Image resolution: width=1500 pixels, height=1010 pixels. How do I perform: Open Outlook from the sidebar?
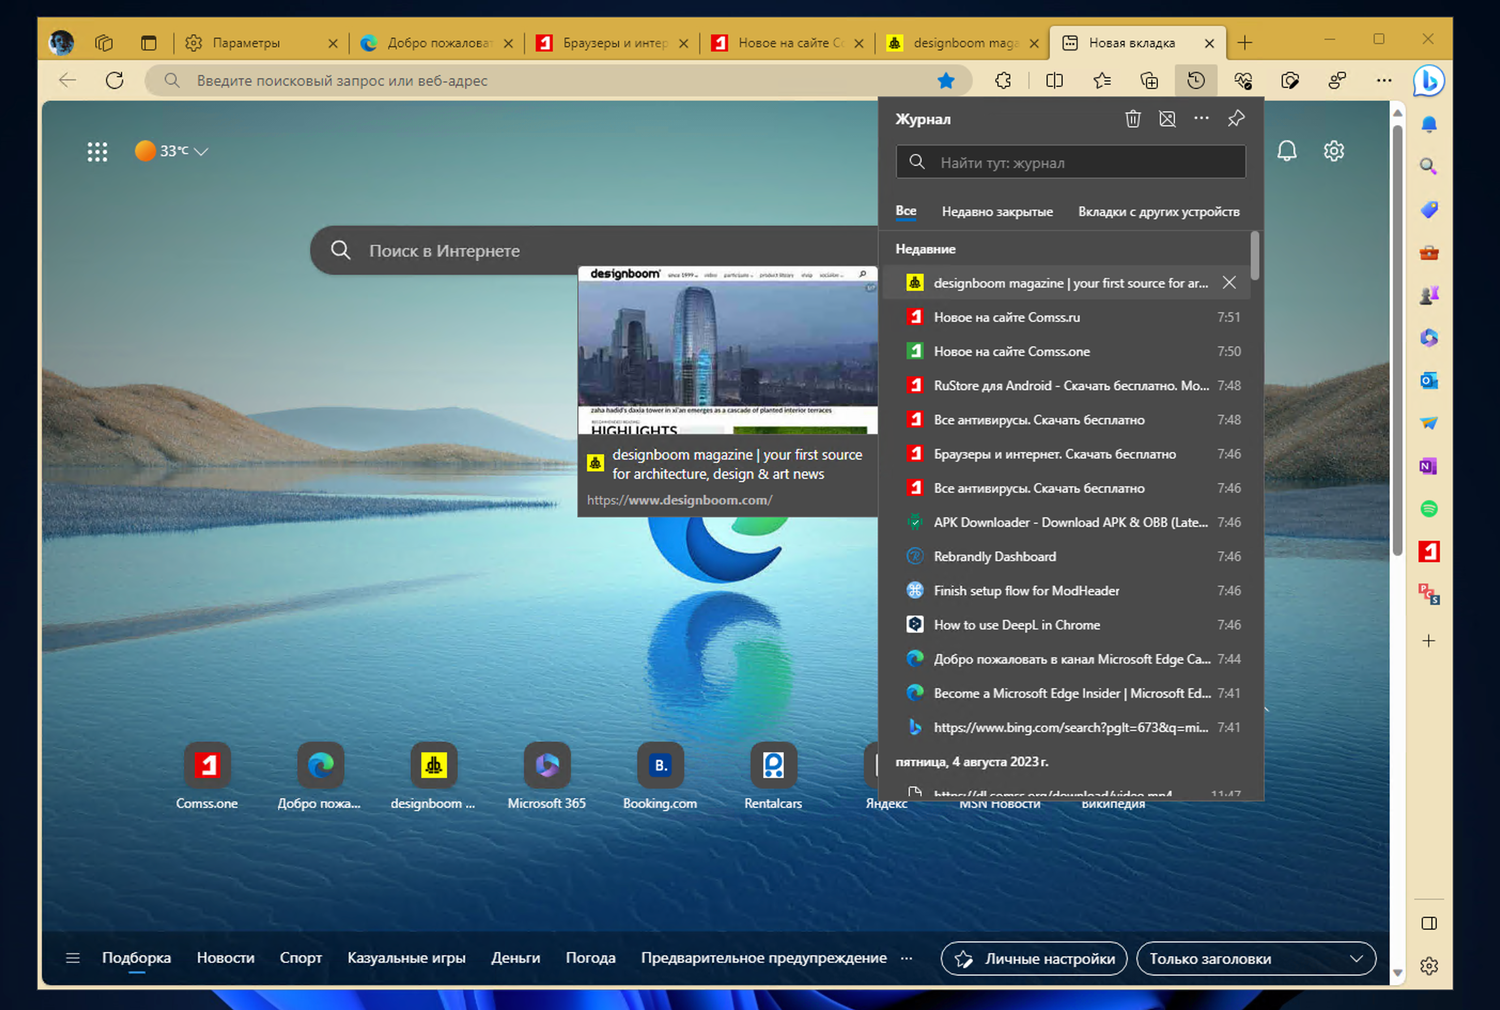1429,380
